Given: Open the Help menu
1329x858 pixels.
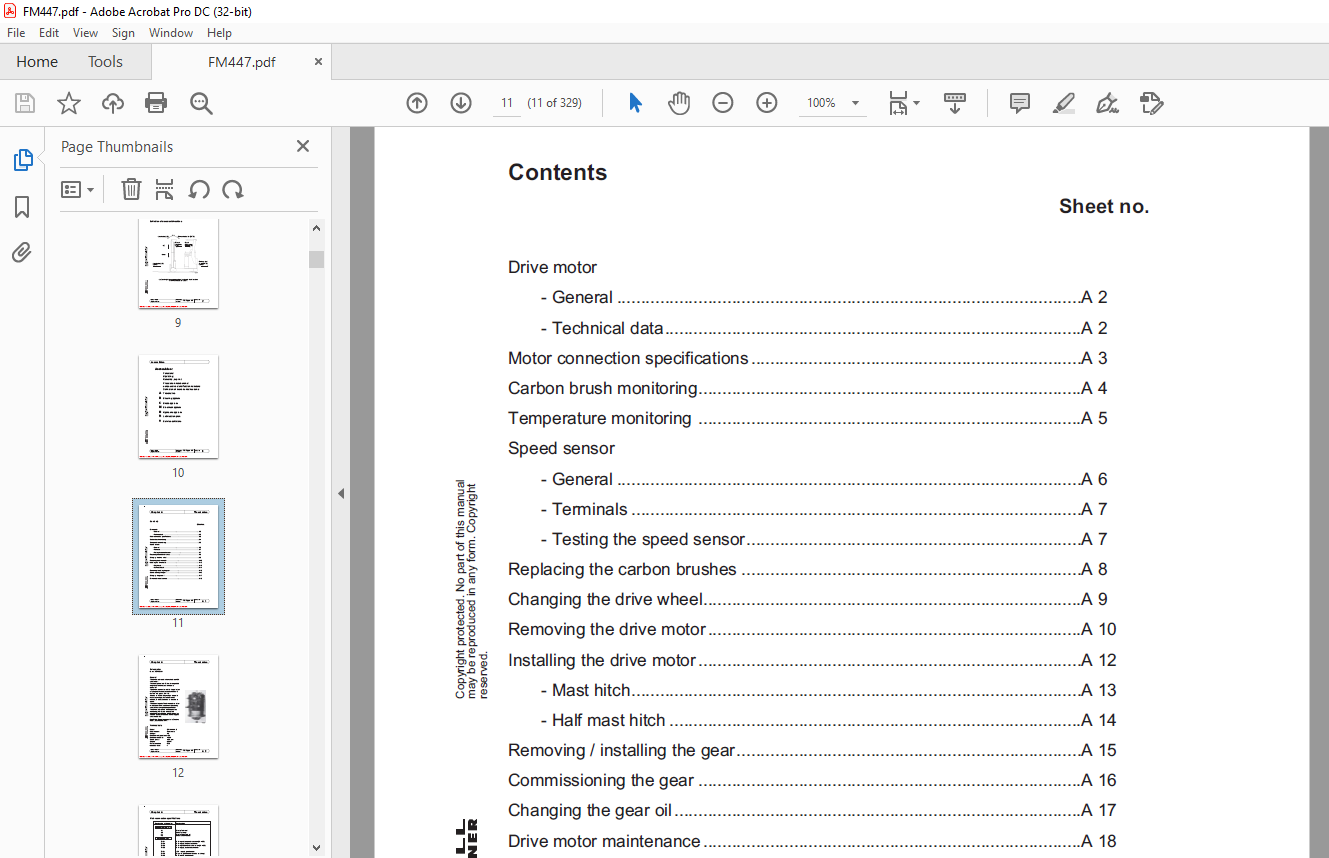Looking at the screenshot, I should (x=219, y=33).
